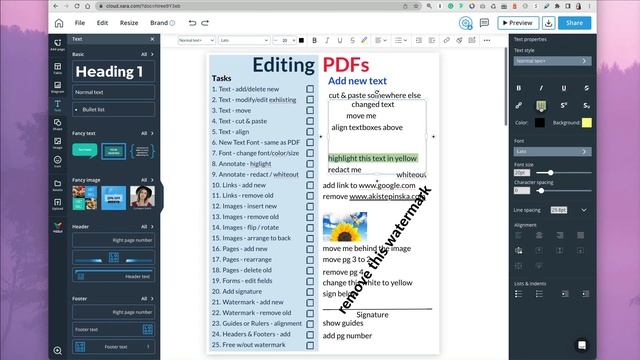The width and height of the screenshot is (640, 360).
Task: Open the Upload tool in sidebar
Action: tap(58, 204)
